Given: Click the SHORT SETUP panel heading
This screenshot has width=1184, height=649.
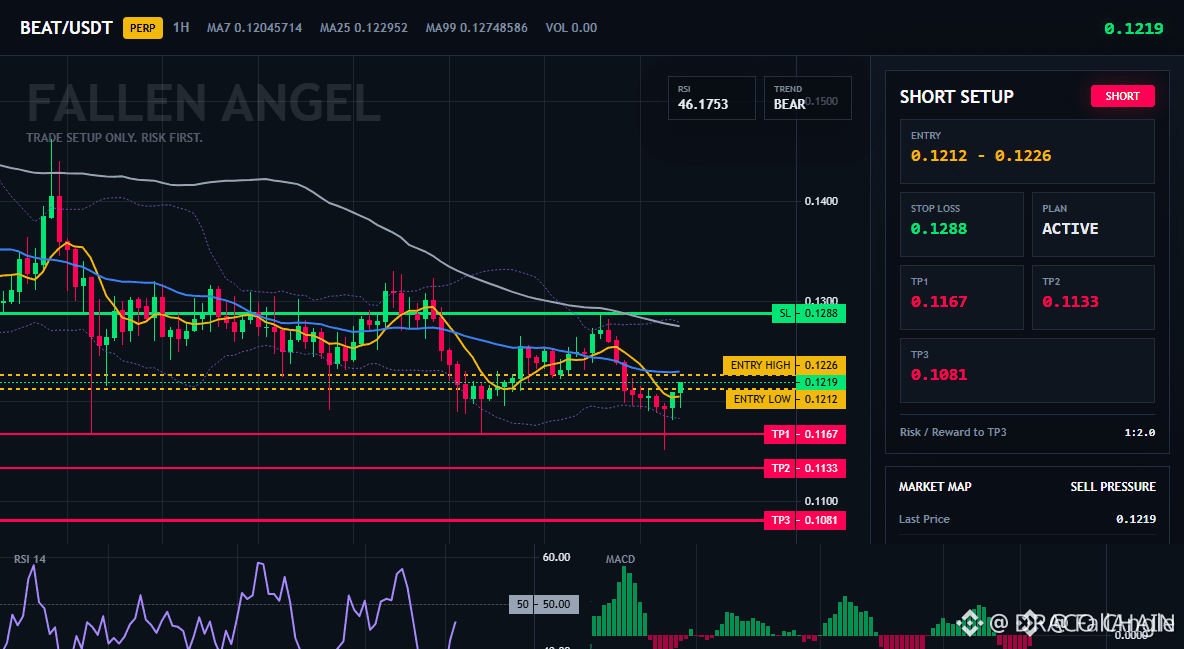Looking at the screenshot, I should [x=956, y=97].
